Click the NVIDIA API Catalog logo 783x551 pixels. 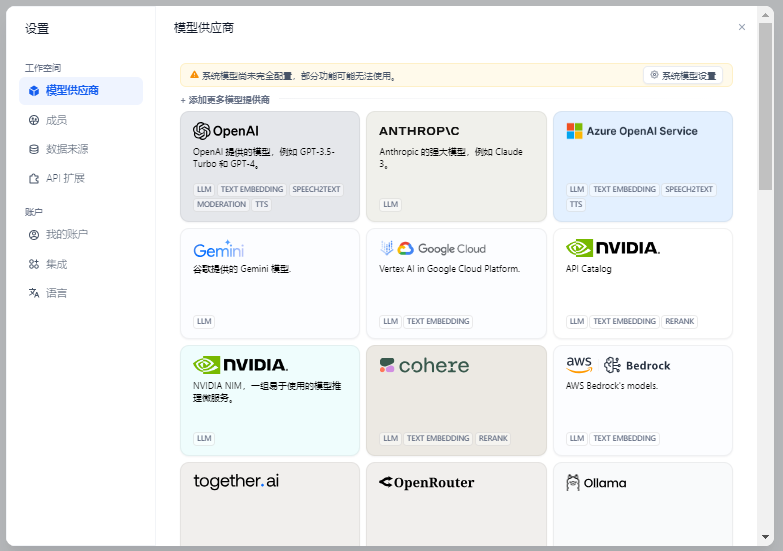(x=612, y=248)
